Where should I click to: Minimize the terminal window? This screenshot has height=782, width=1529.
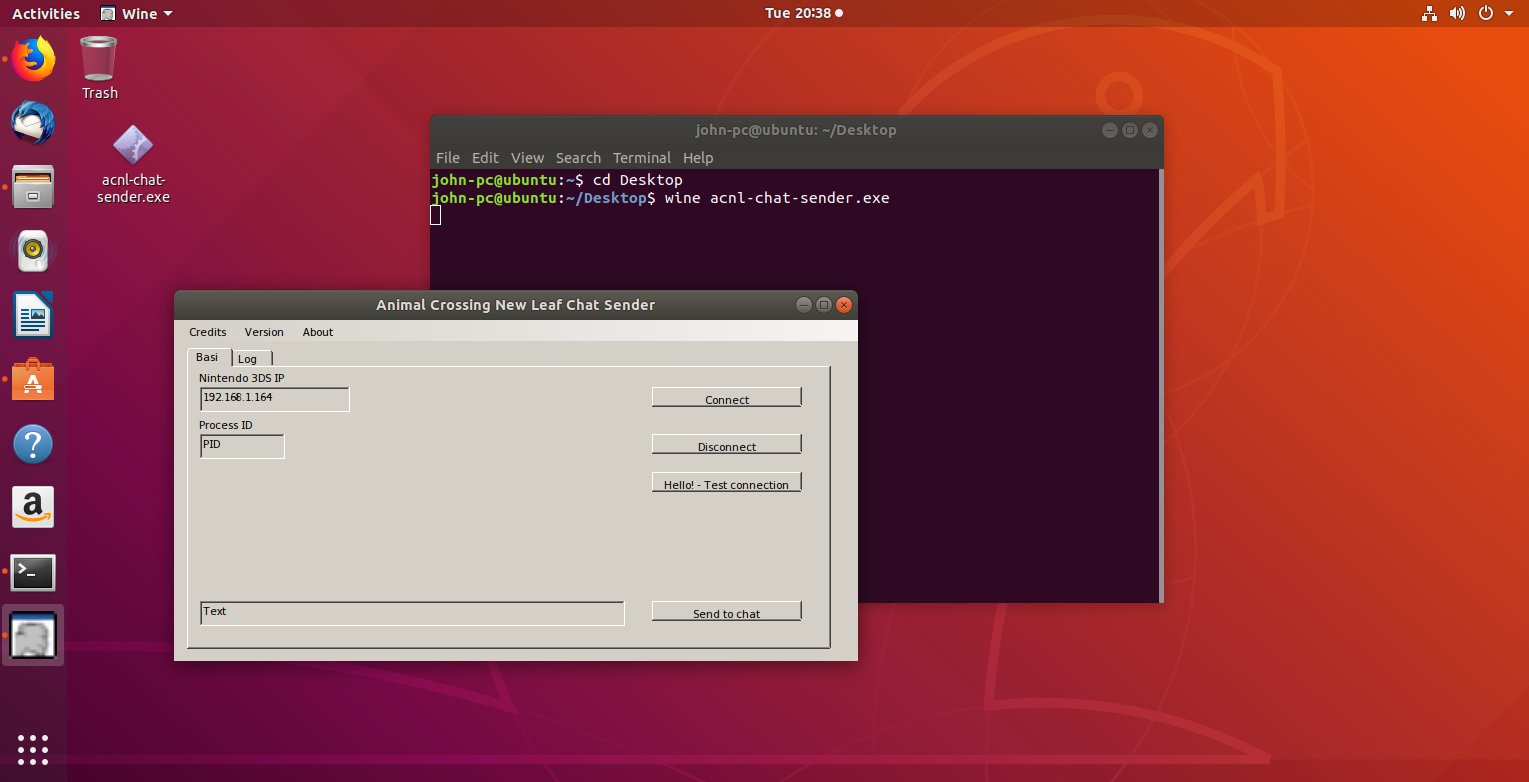[1110, 130]
